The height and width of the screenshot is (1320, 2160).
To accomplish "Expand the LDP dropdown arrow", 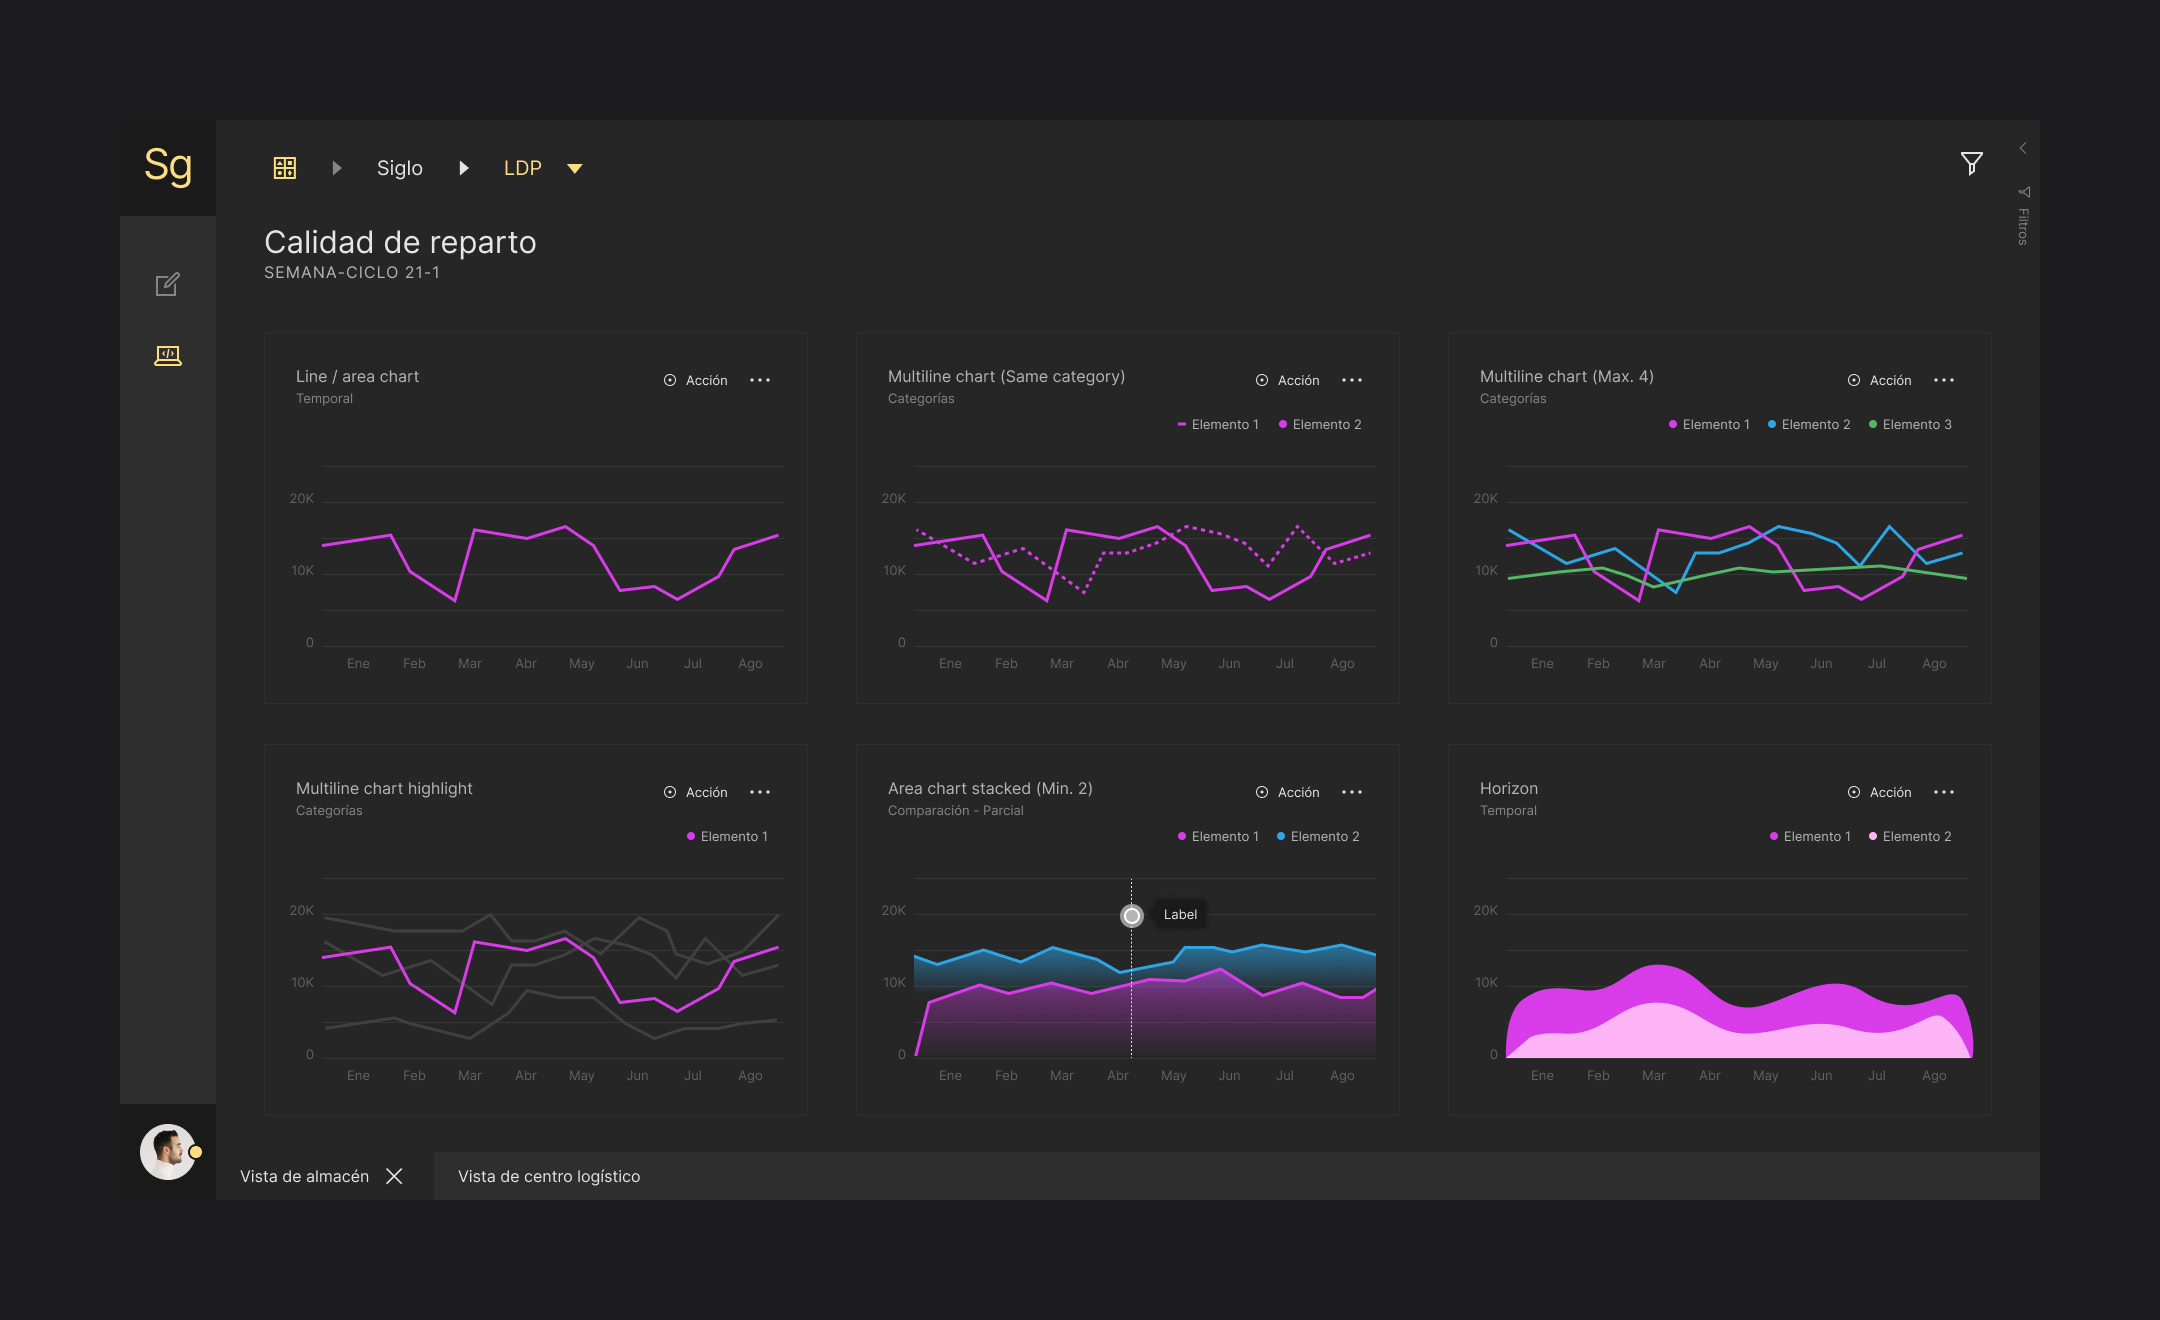I will tap(575, 169).
